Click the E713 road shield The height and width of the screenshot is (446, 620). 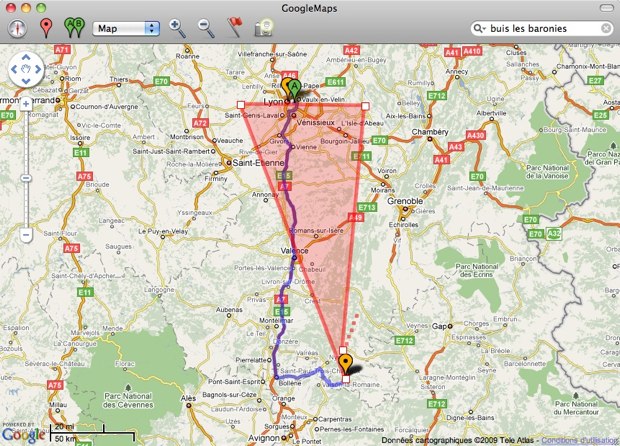click(367, 207)
